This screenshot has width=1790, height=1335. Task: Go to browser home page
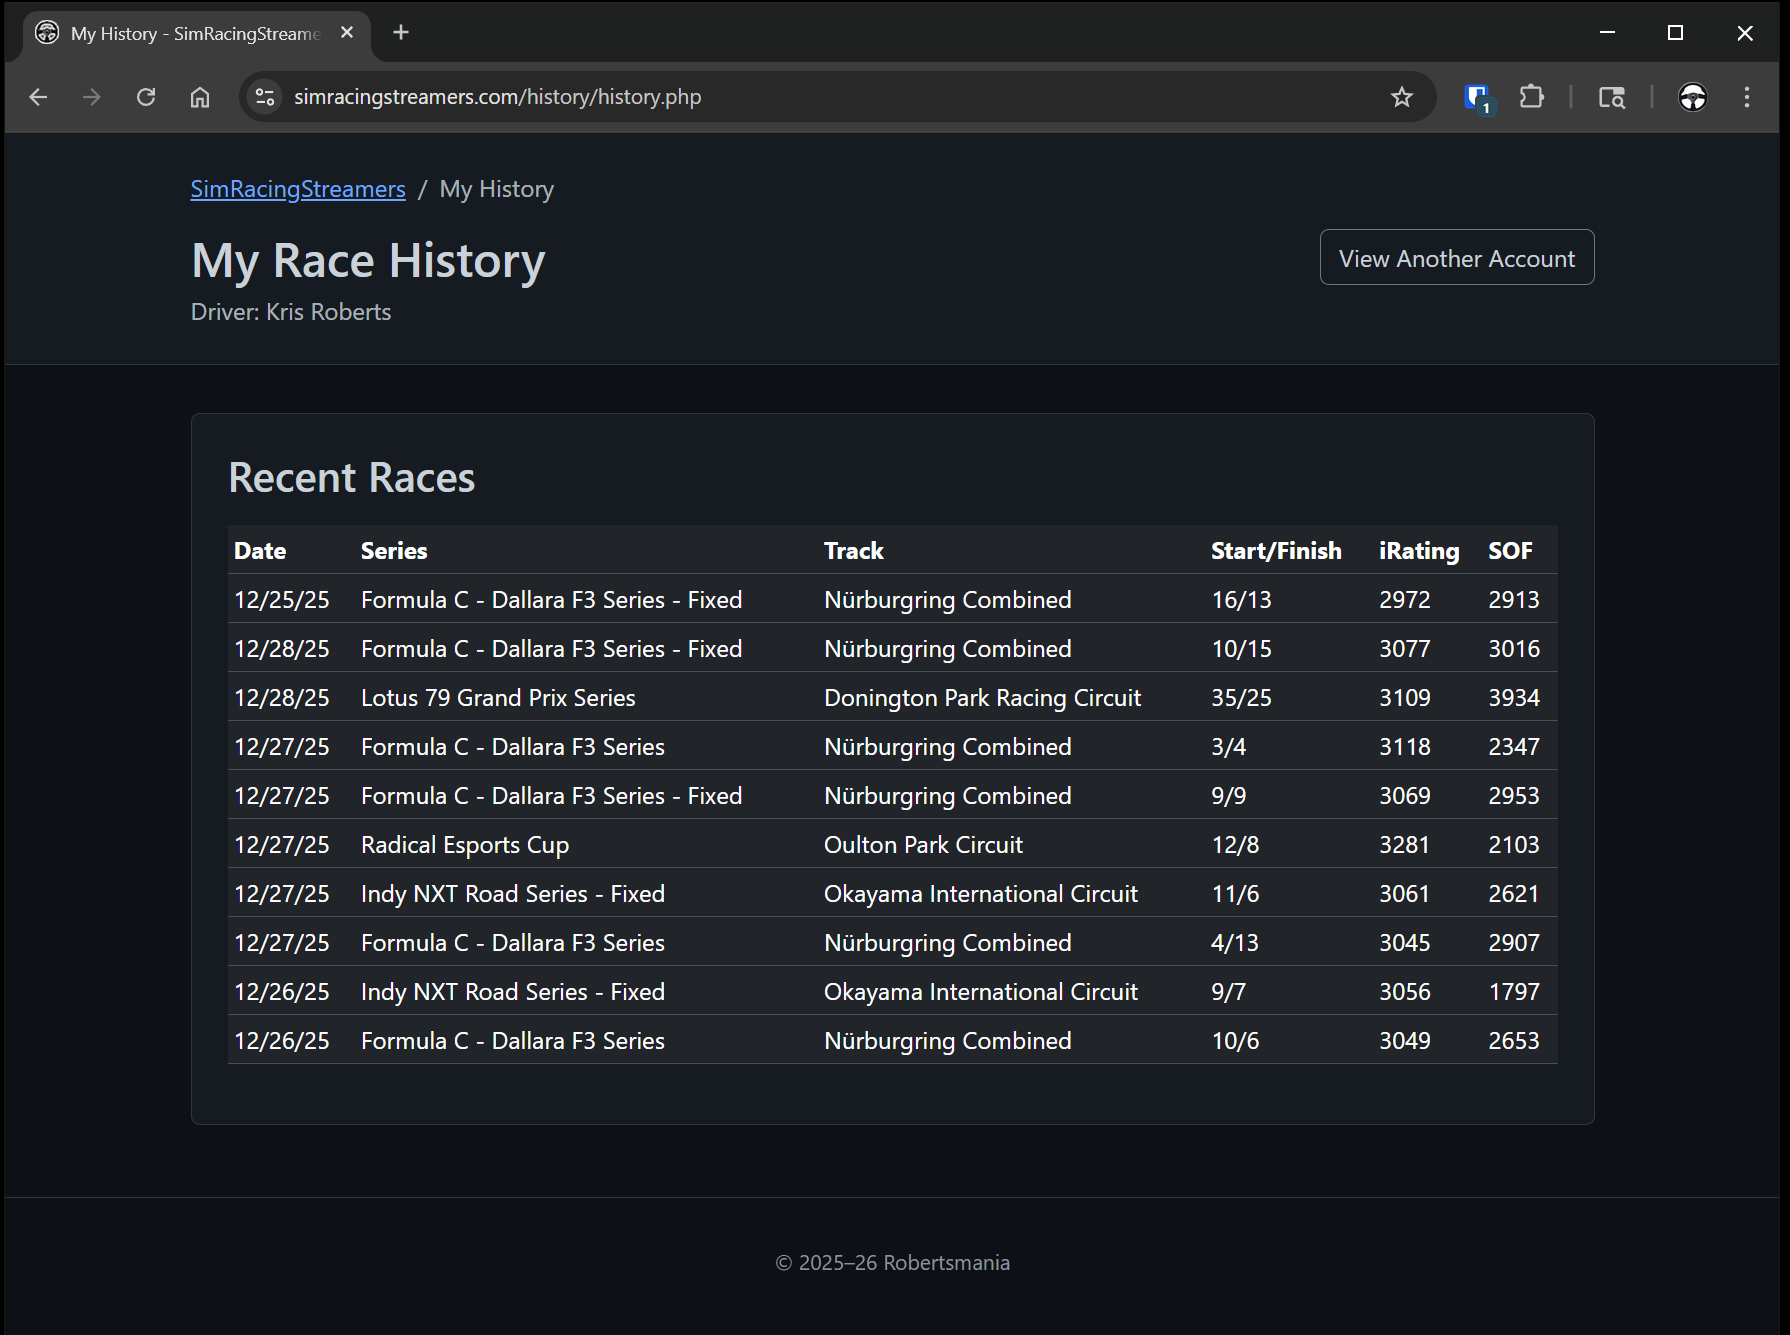click(200, 97)
